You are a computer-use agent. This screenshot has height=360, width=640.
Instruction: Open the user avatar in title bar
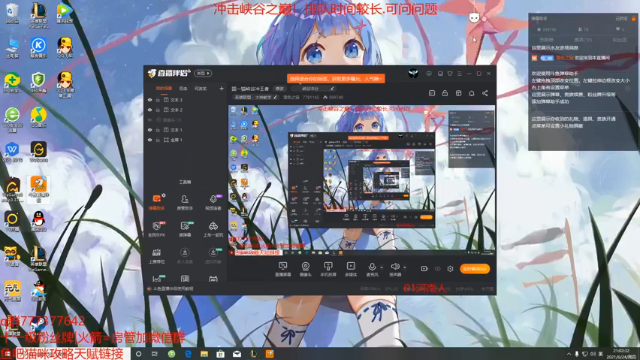pyautogui.click(x=413, y=73)
